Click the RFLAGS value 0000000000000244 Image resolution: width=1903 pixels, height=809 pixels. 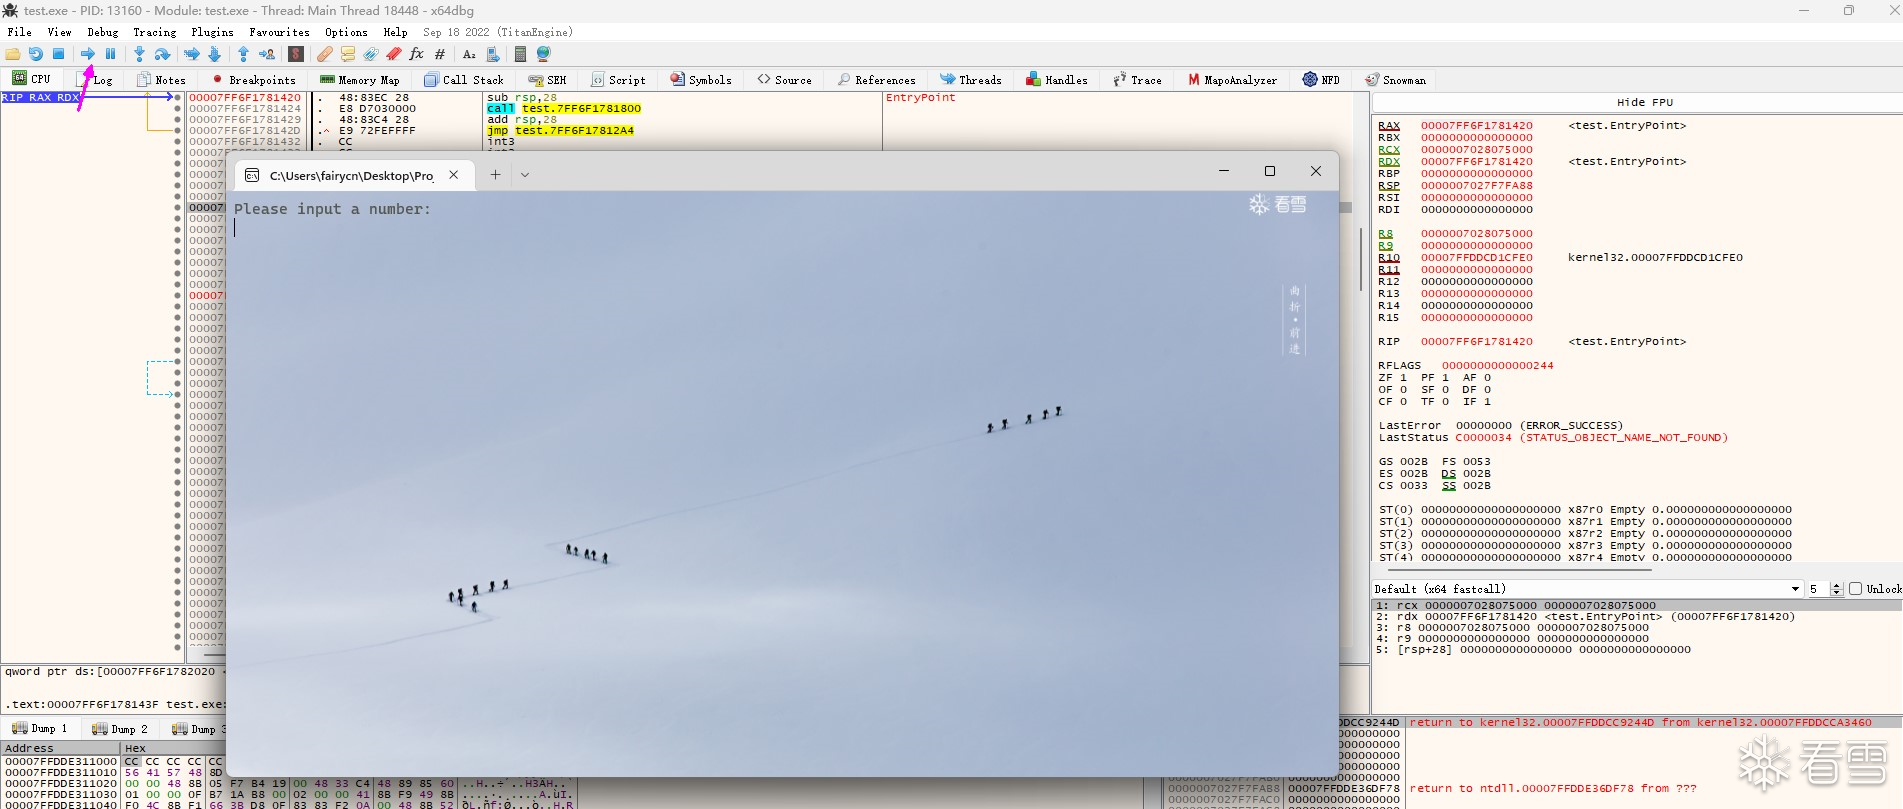pos(1497,366)
